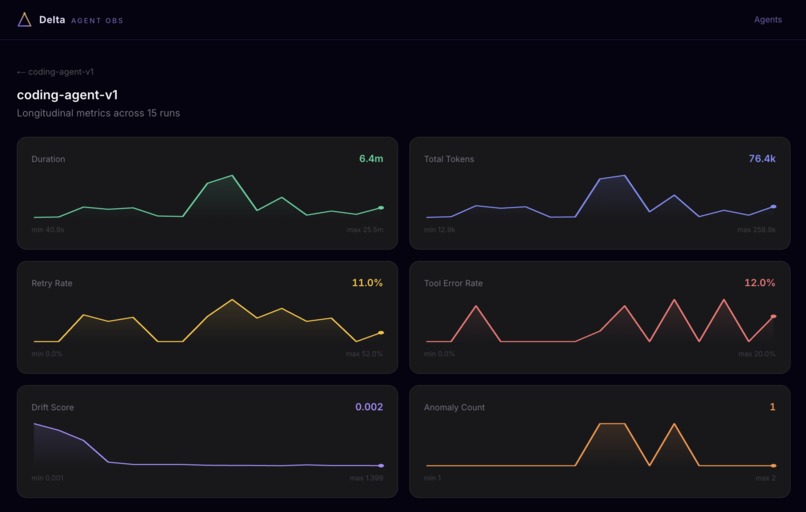Select the Drift Score chart title

[x=52, y=408]
